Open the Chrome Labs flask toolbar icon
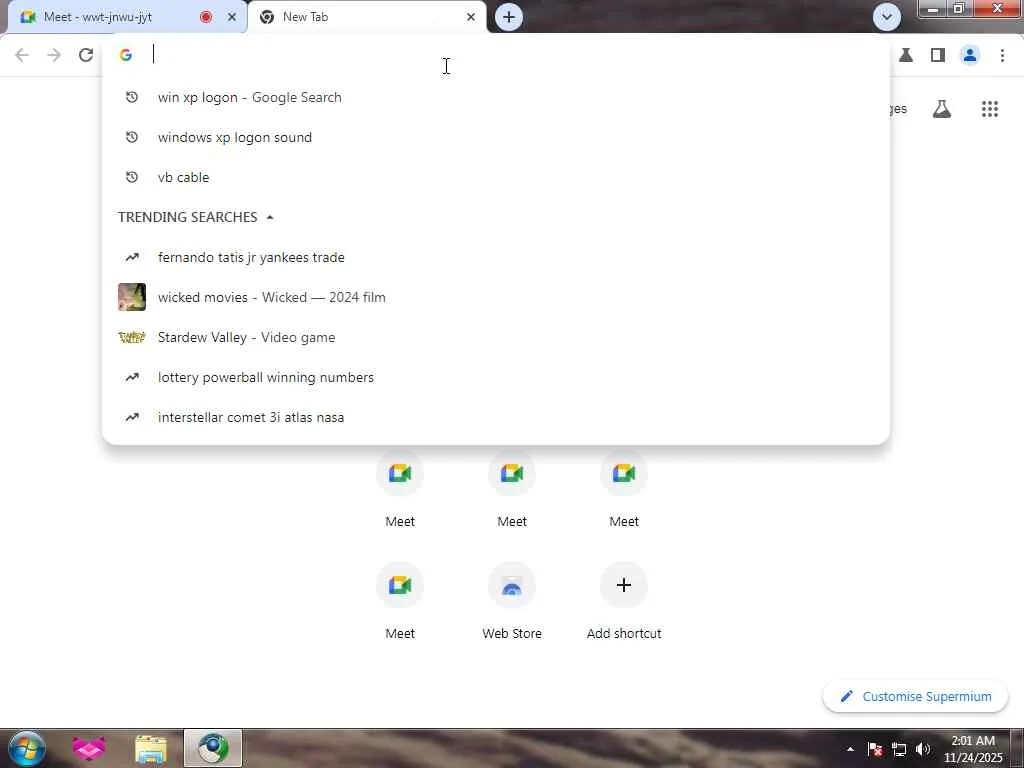Image resolution: width=1024 pixels, height=768 pixels. [906, 55]
